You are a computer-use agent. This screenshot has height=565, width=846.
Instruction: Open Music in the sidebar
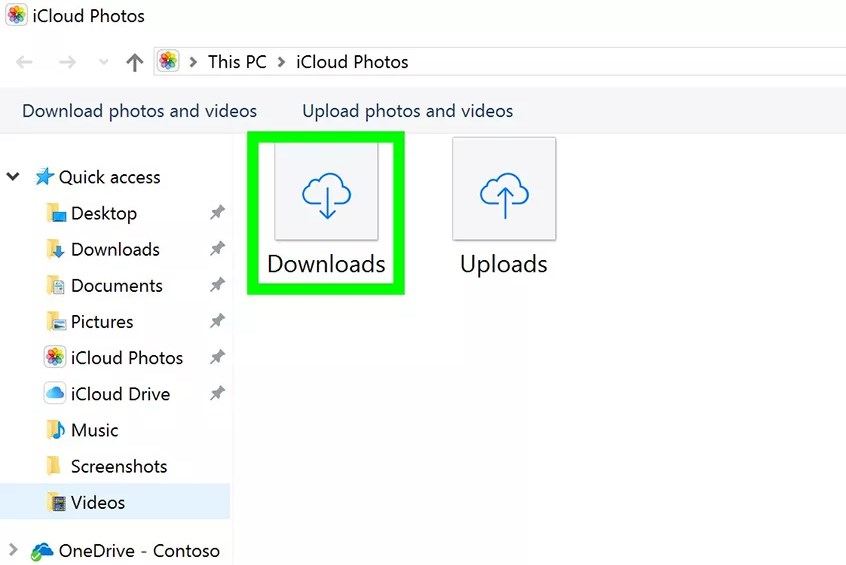(x=94, y=430)
